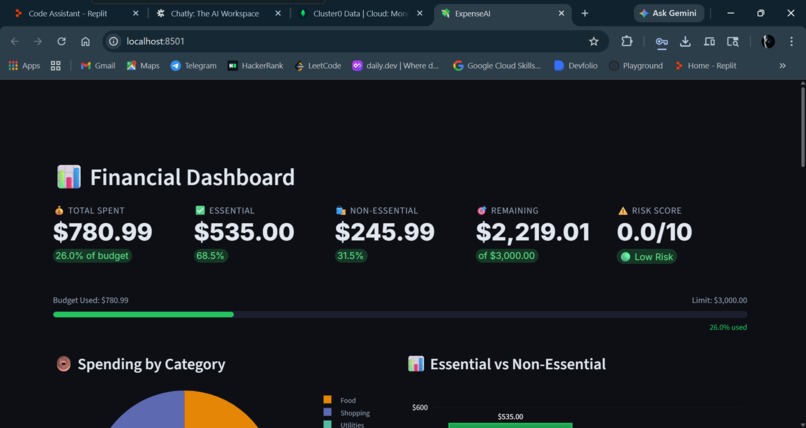Close the Code Assistant - Replit tab
The image size is (806, 428).
(x=136, y=13)
